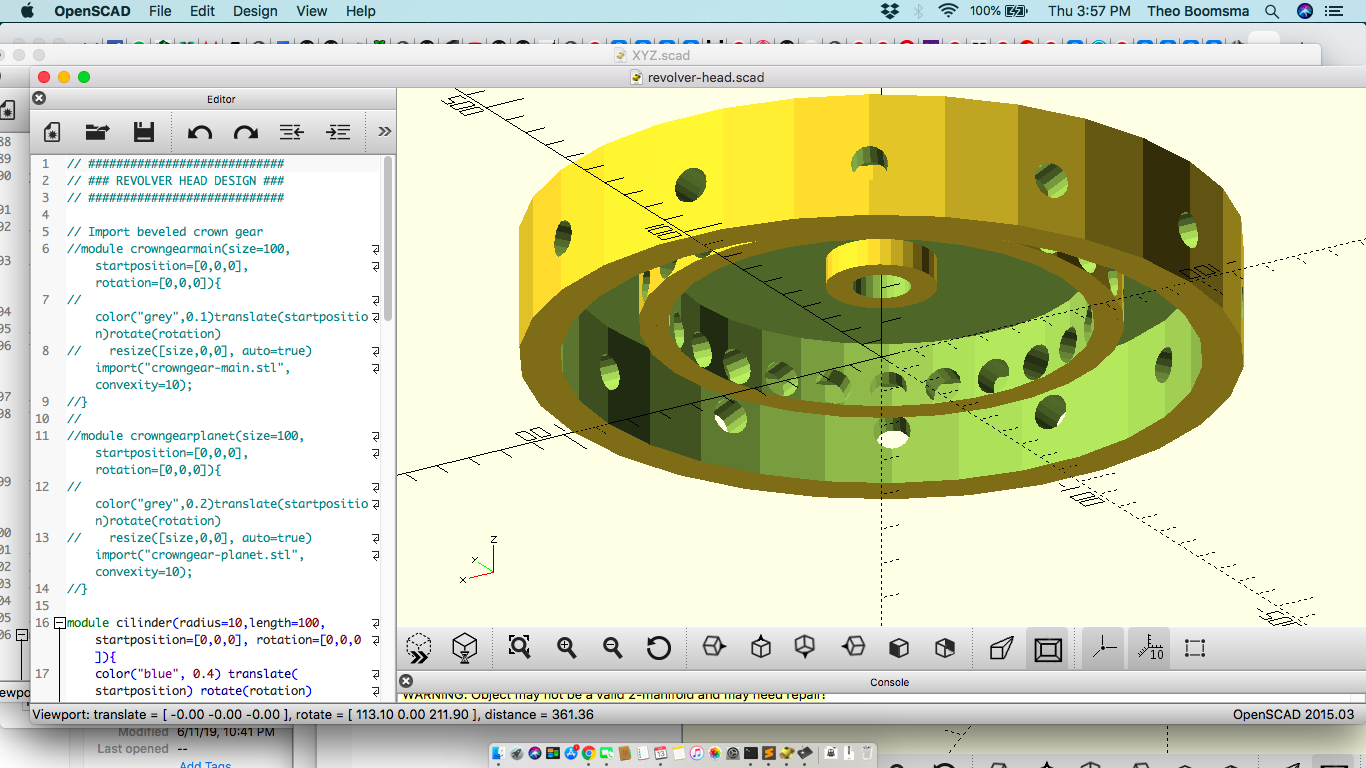Select the Zoom Out magnifier icon
Viewport: 1366px width, 768px height.
click(611, 647)
